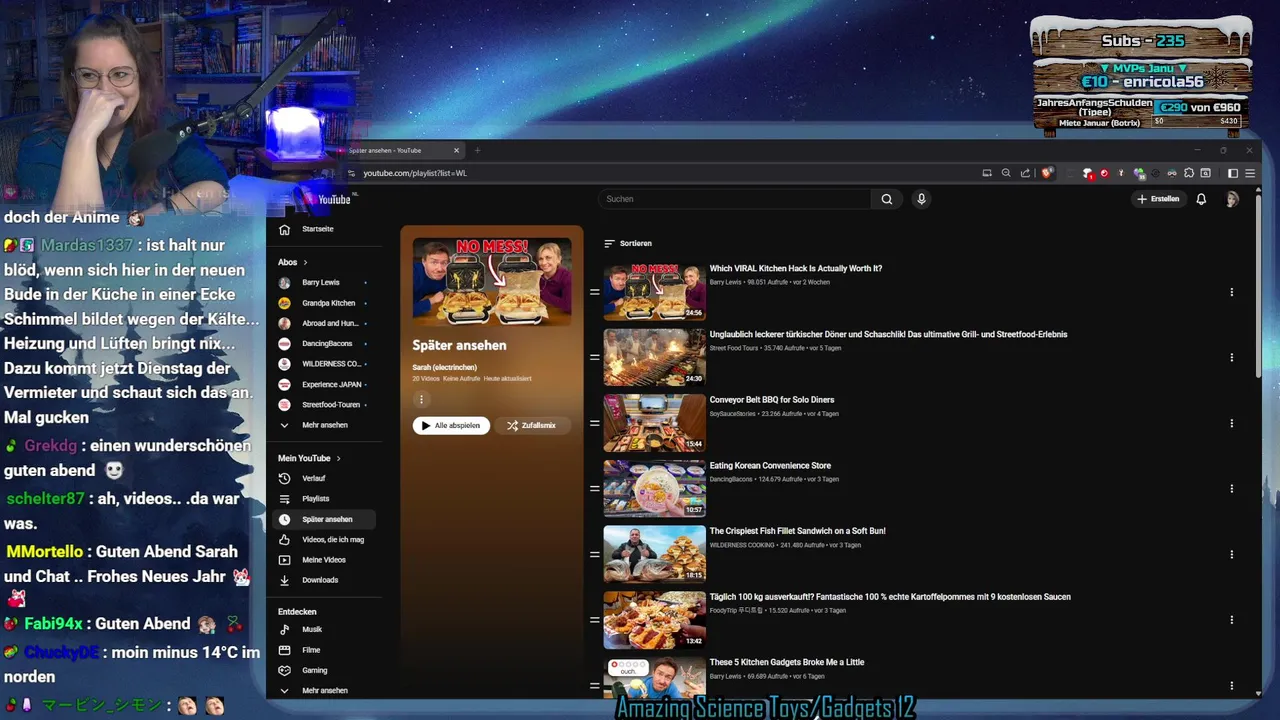Play the Crispiest Fish Fillet Sandwich thumbnail
The width and height of the screenshot is (1280, 720).
coord(654,554)
